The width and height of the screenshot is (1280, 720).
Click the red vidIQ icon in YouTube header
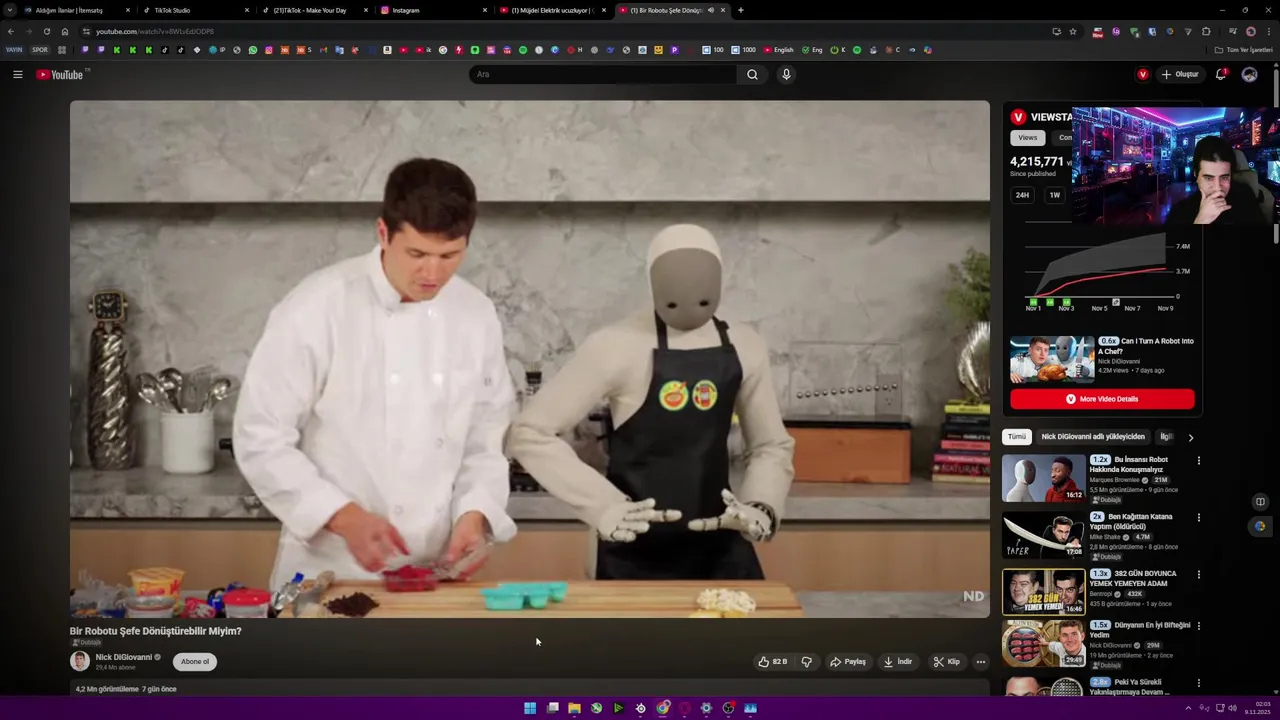coord(1143,74)
